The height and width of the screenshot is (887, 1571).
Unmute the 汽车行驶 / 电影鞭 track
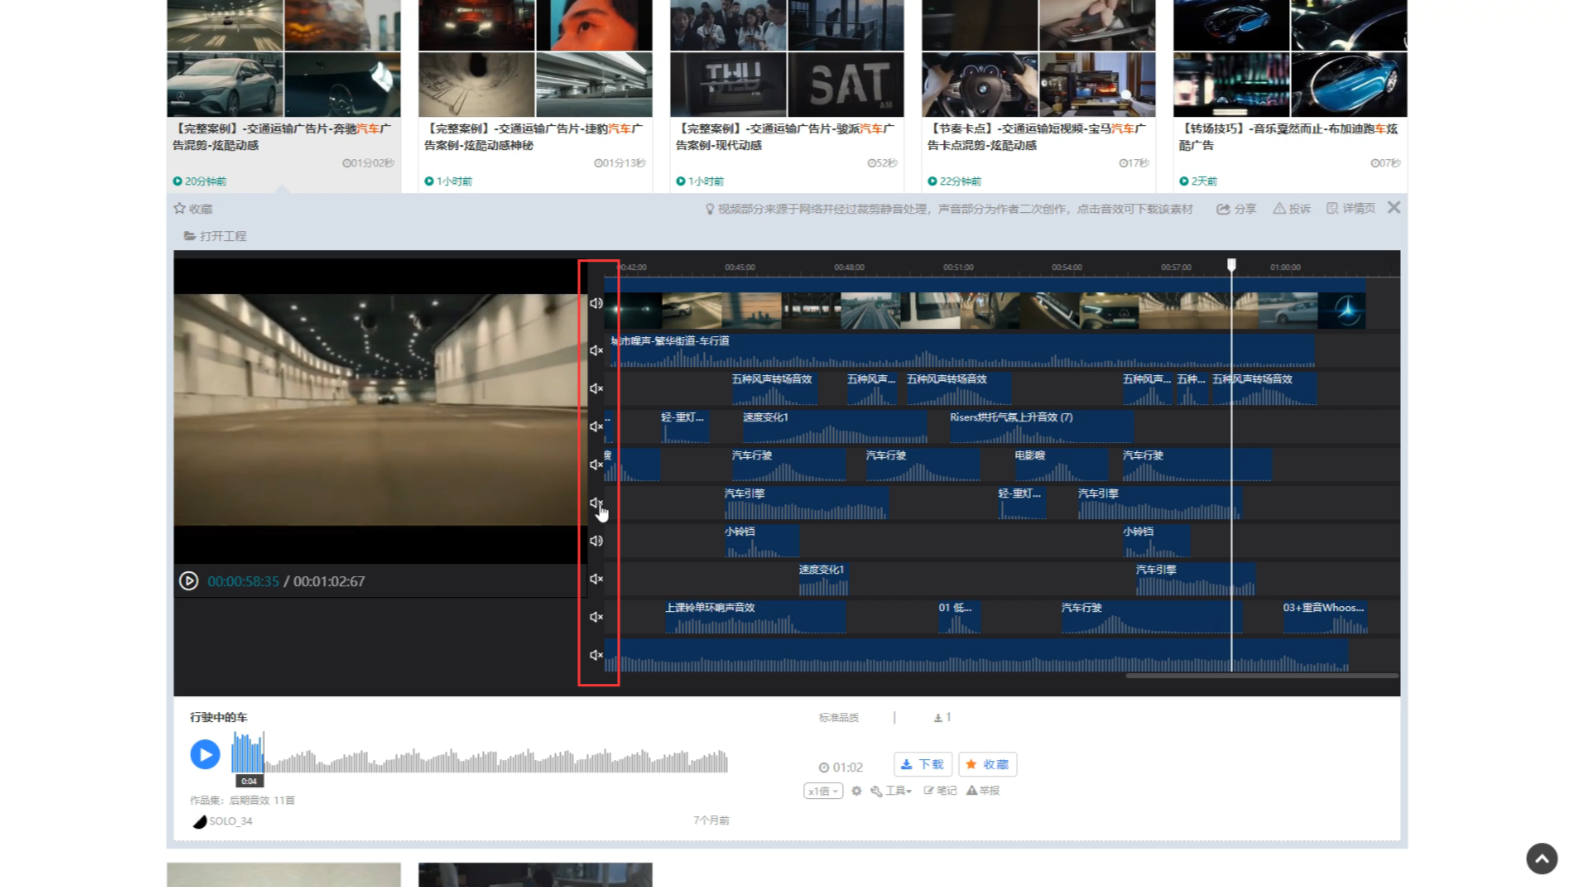[596, 464]
